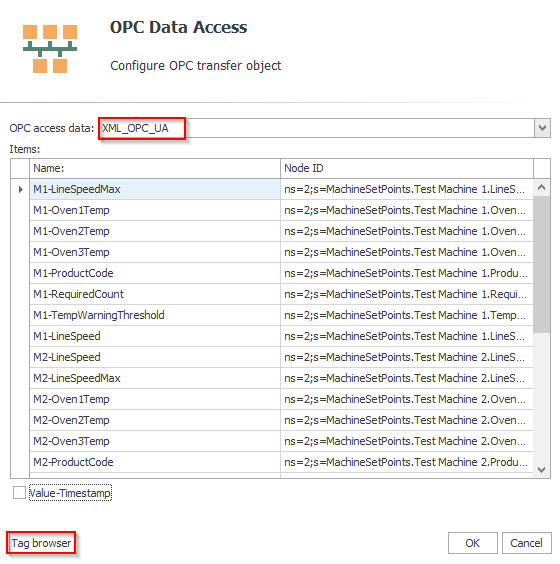Select the M1-ProductCode name cell
The width and height of the screenshot is (560, 564).
pyautogui.click(x=155, y=273)
